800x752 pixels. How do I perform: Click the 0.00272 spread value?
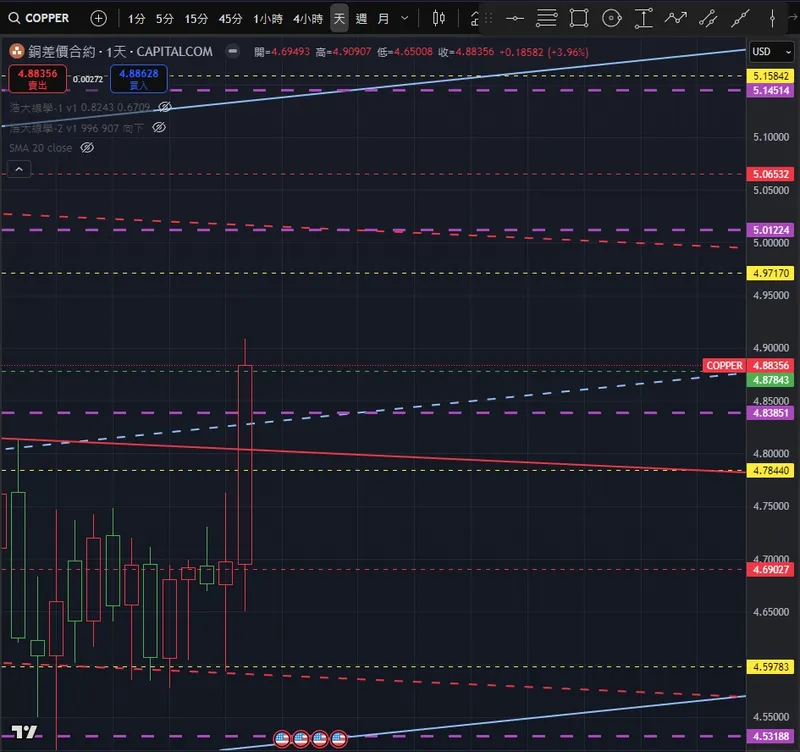click(x=88, y=79)
